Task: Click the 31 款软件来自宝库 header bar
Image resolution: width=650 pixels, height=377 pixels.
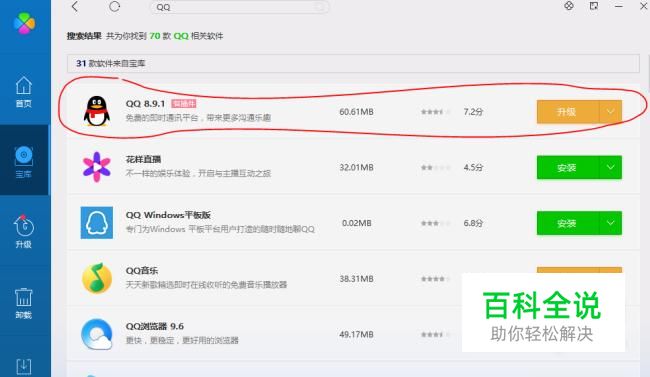Action: point(353,63)
